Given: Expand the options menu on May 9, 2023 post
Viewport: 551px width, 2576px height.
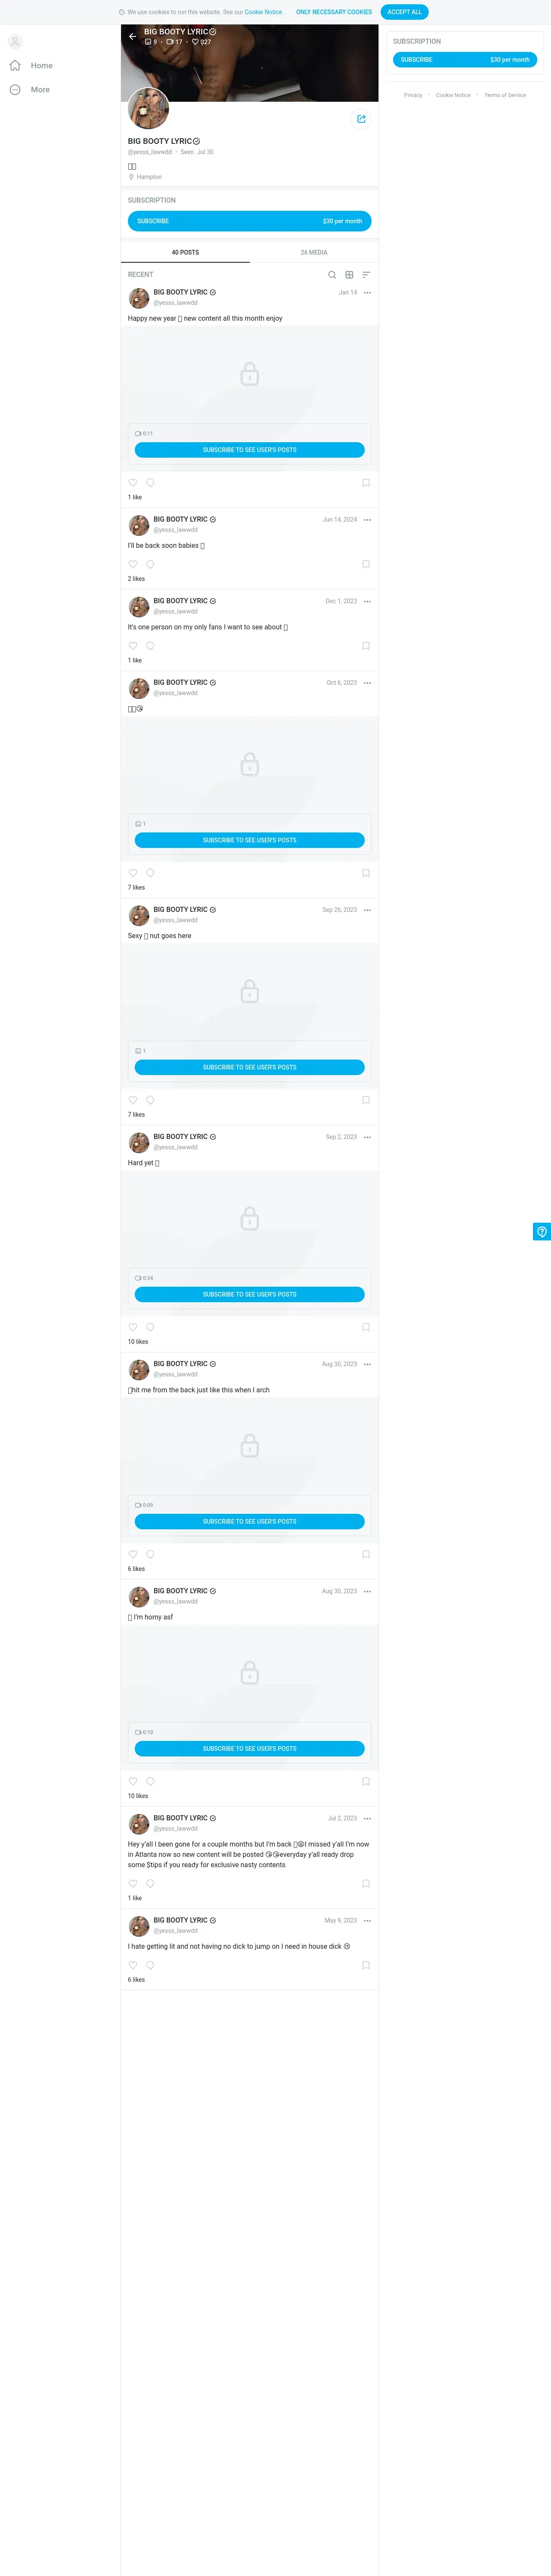Looking at the screenshot, I should [x=367, y=1921].
